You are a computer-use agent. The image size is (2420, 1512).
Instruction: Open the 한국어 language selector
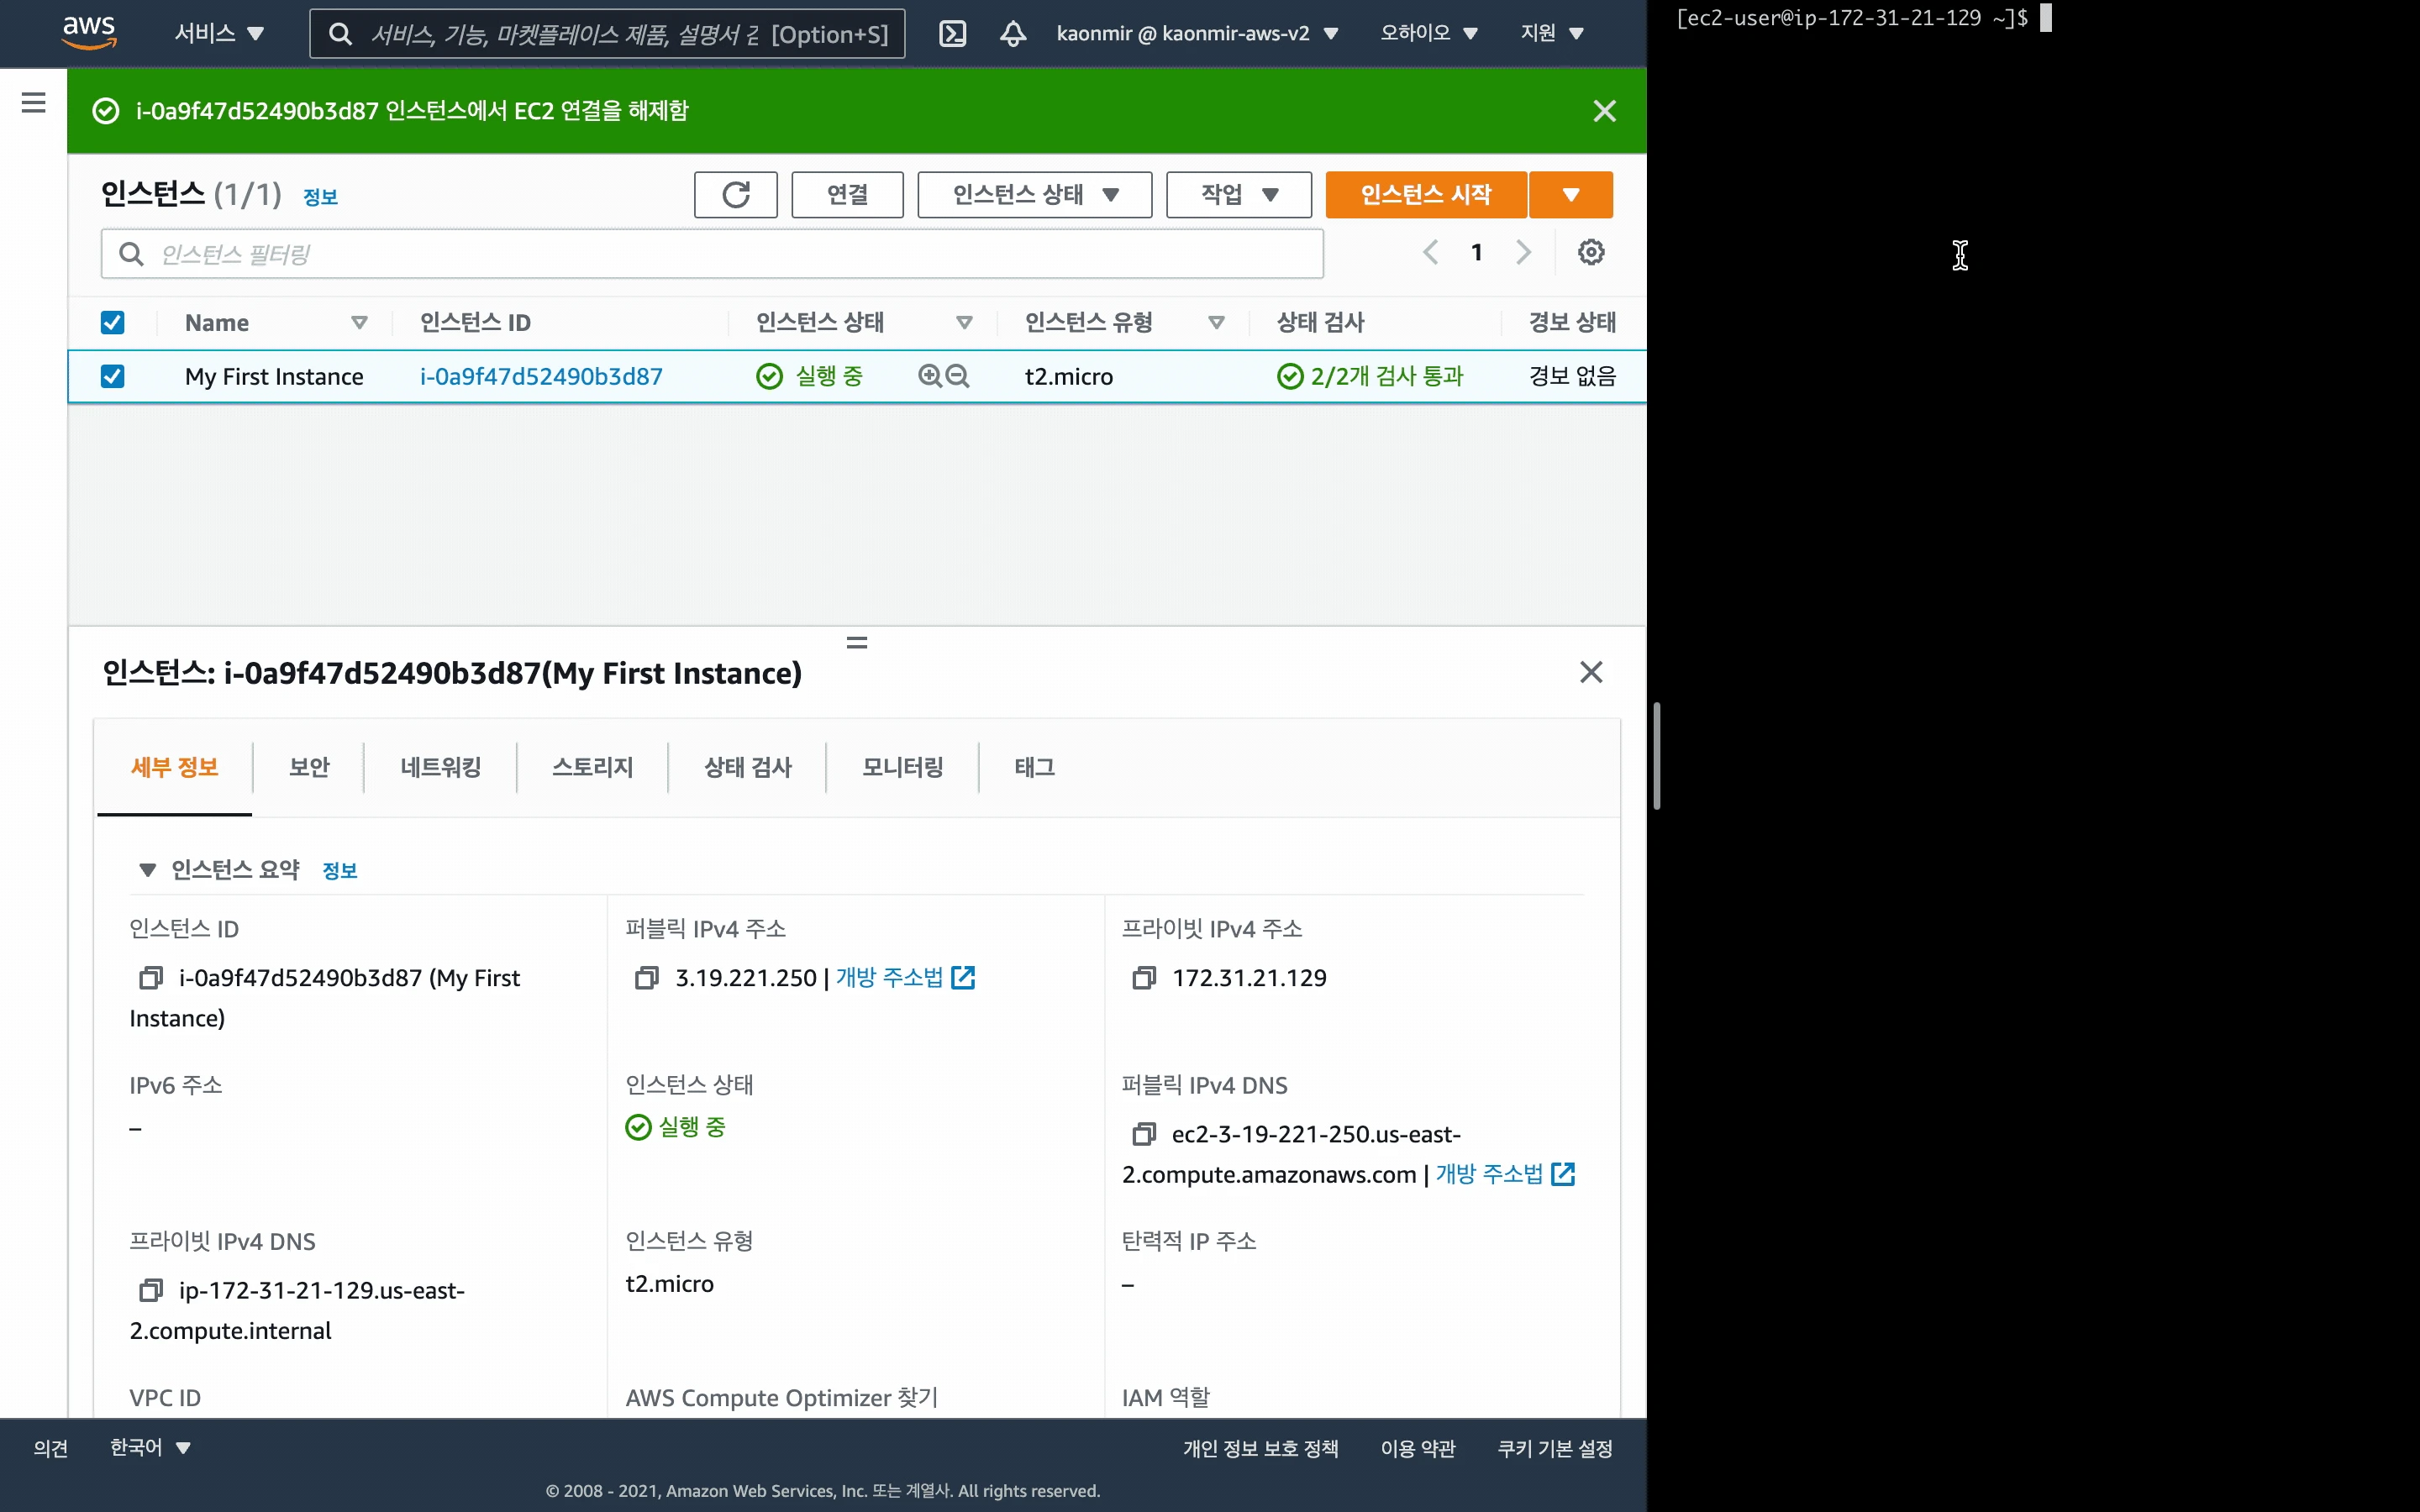point(150,1447)
